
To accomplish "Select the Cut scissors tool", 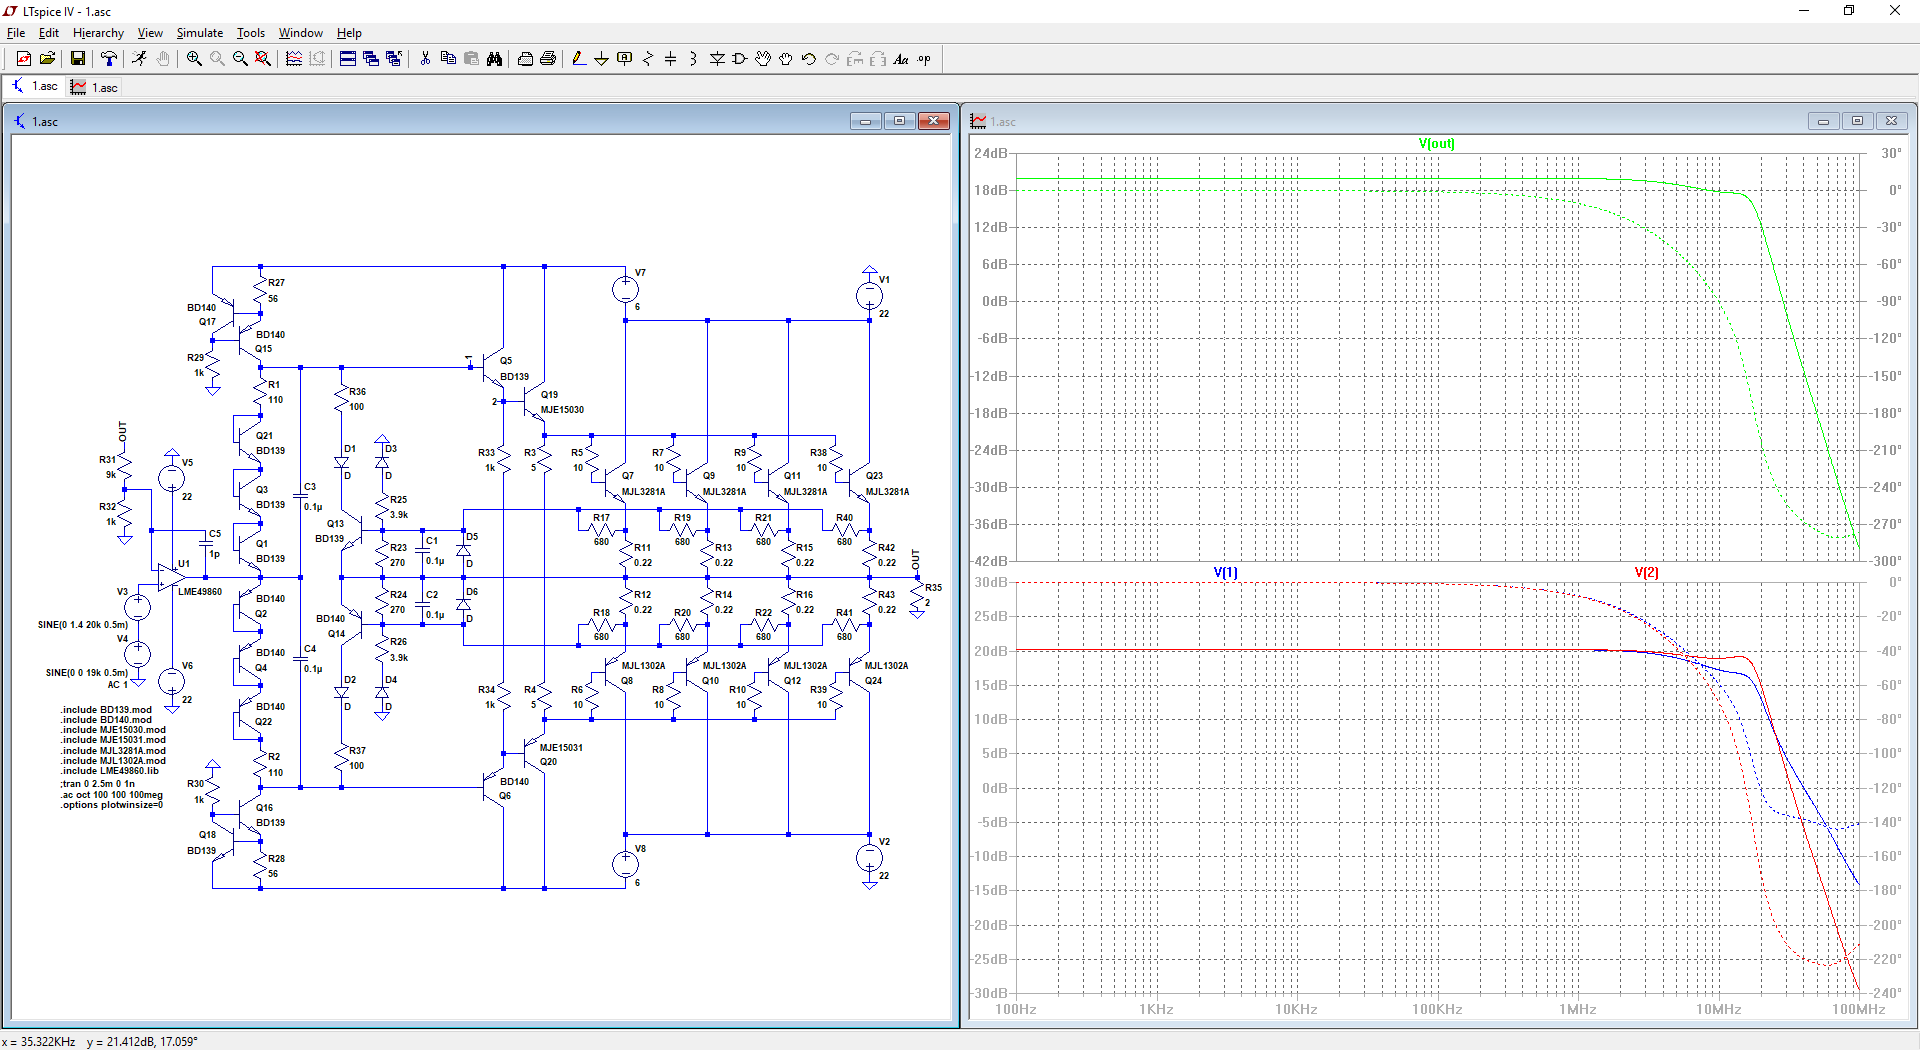I will pos(425,59).
